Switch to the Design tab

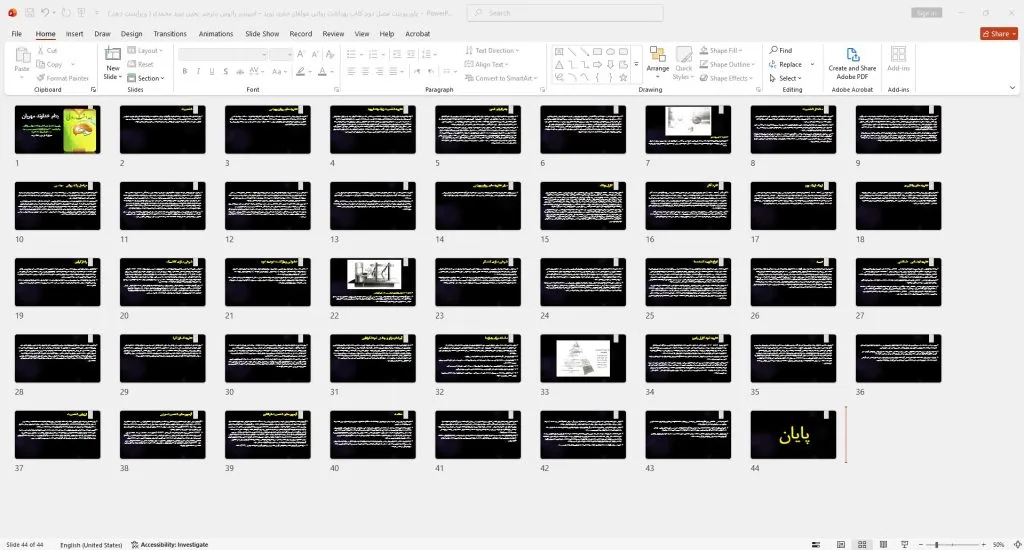click(x=131, y=33)
